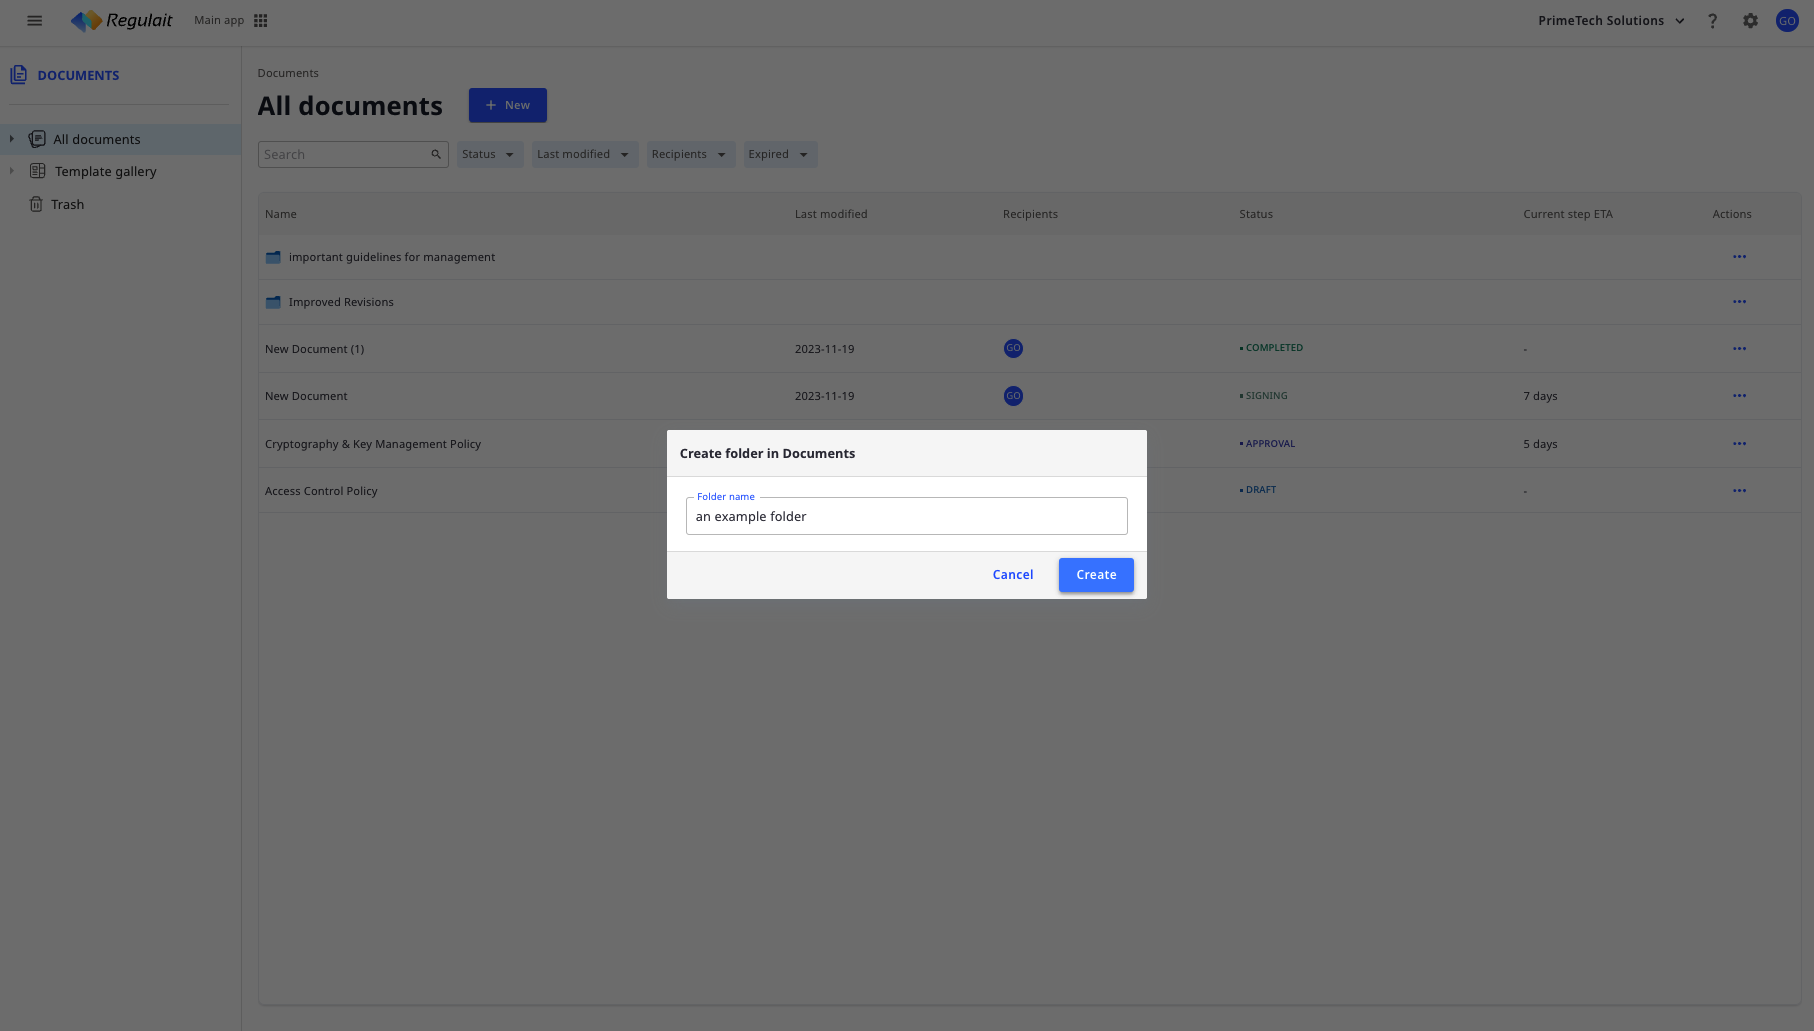
Task: Expand the Template gallery tree node
Action: [x=12, y=171]
